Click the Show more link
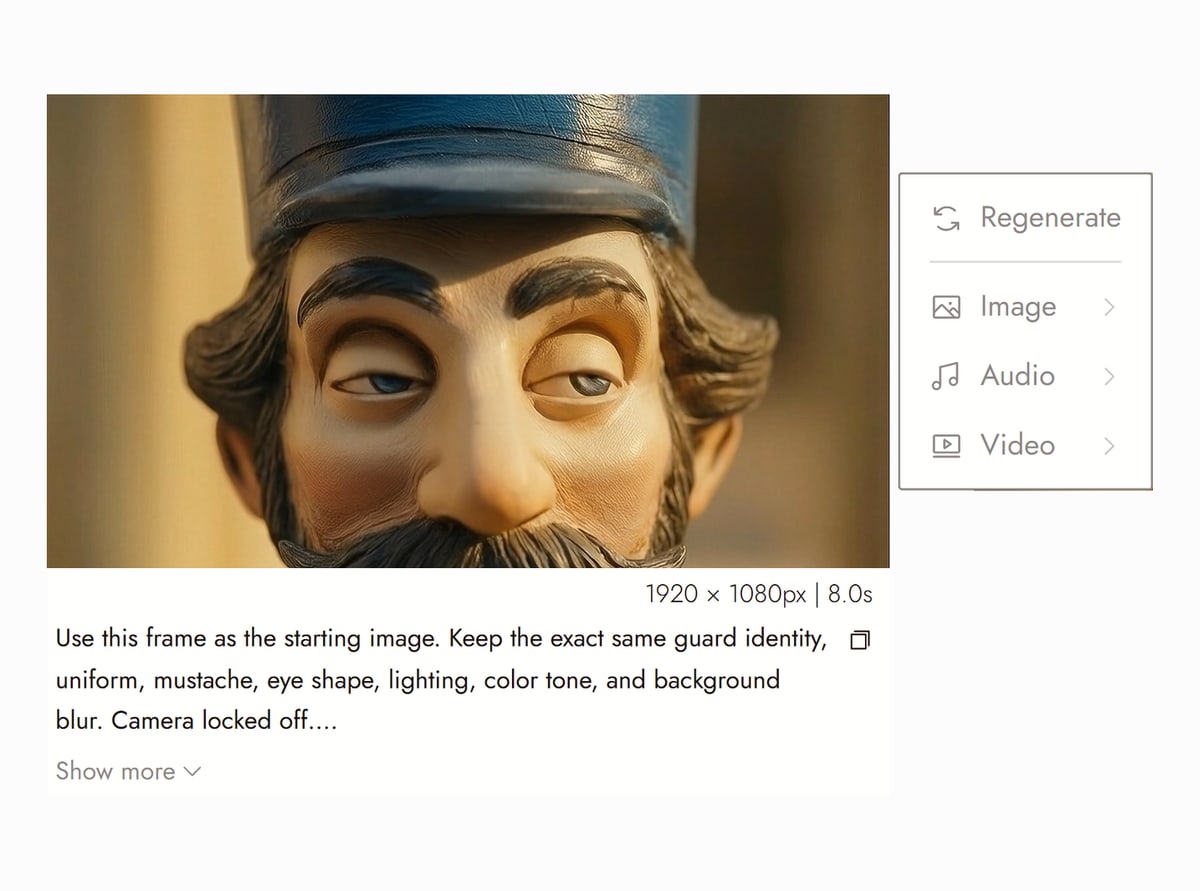The image size is (1200, 891). click(x=128, y=771)
